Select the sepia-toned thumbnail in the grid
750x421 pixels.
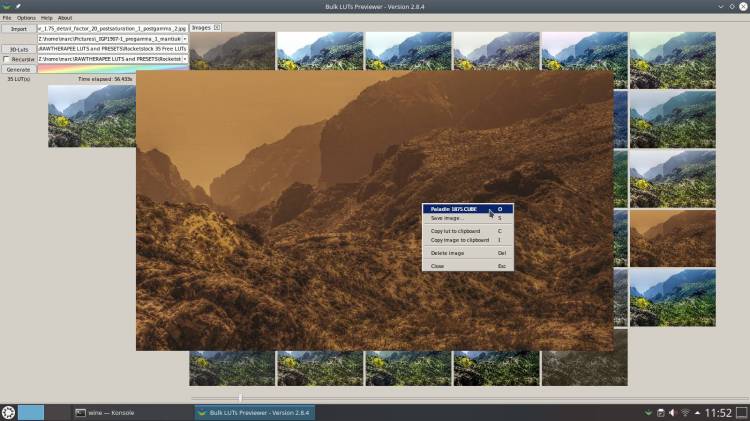(673, 238)
